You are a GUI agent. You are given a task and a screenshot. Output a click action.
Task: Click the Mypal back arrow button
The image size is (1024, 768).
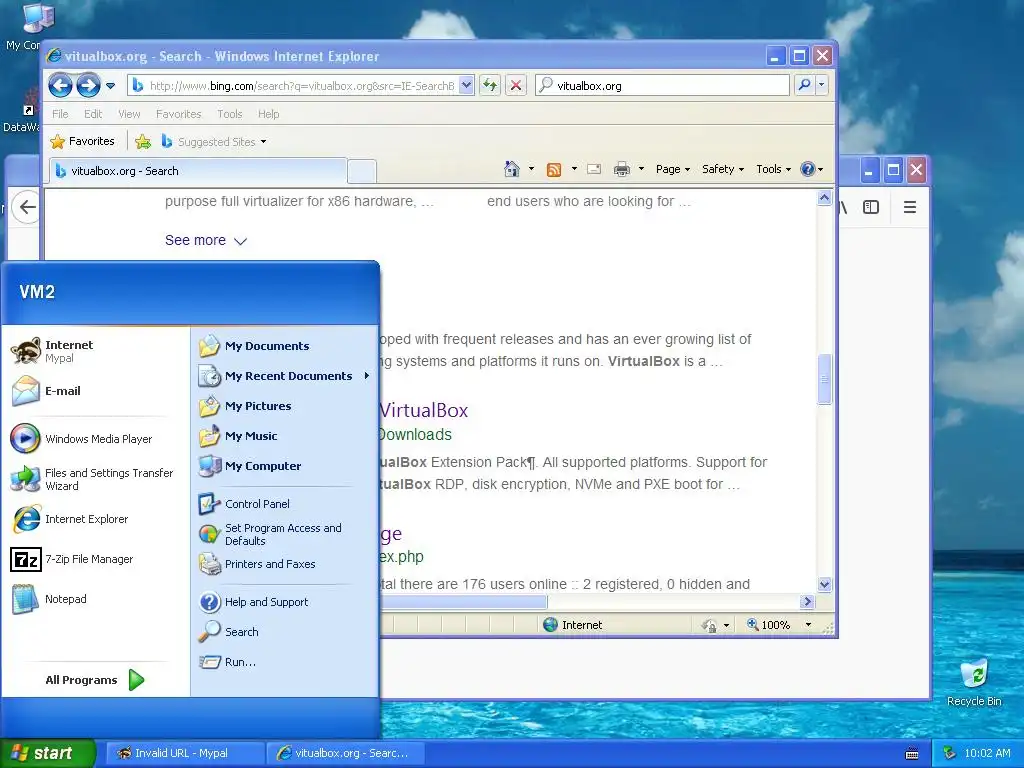(27, 208)
